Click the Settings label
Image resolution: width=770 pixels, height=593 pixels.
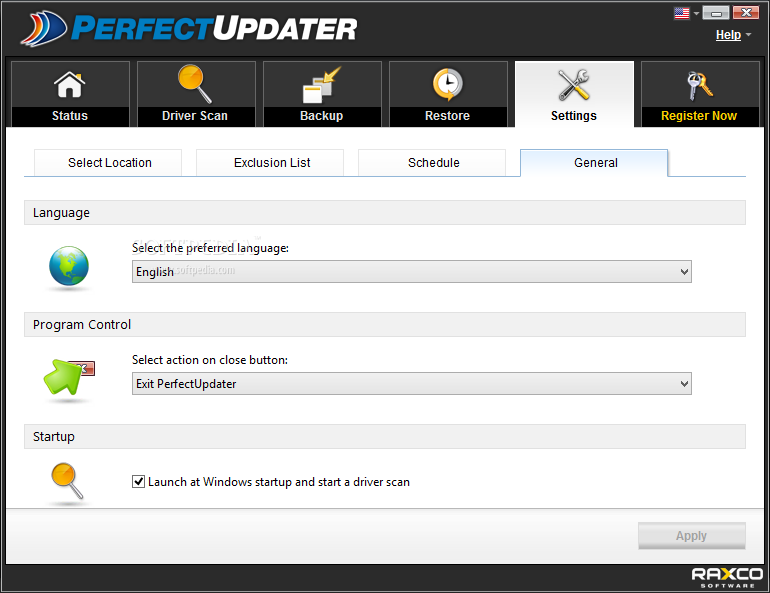(x=574, y=116)
